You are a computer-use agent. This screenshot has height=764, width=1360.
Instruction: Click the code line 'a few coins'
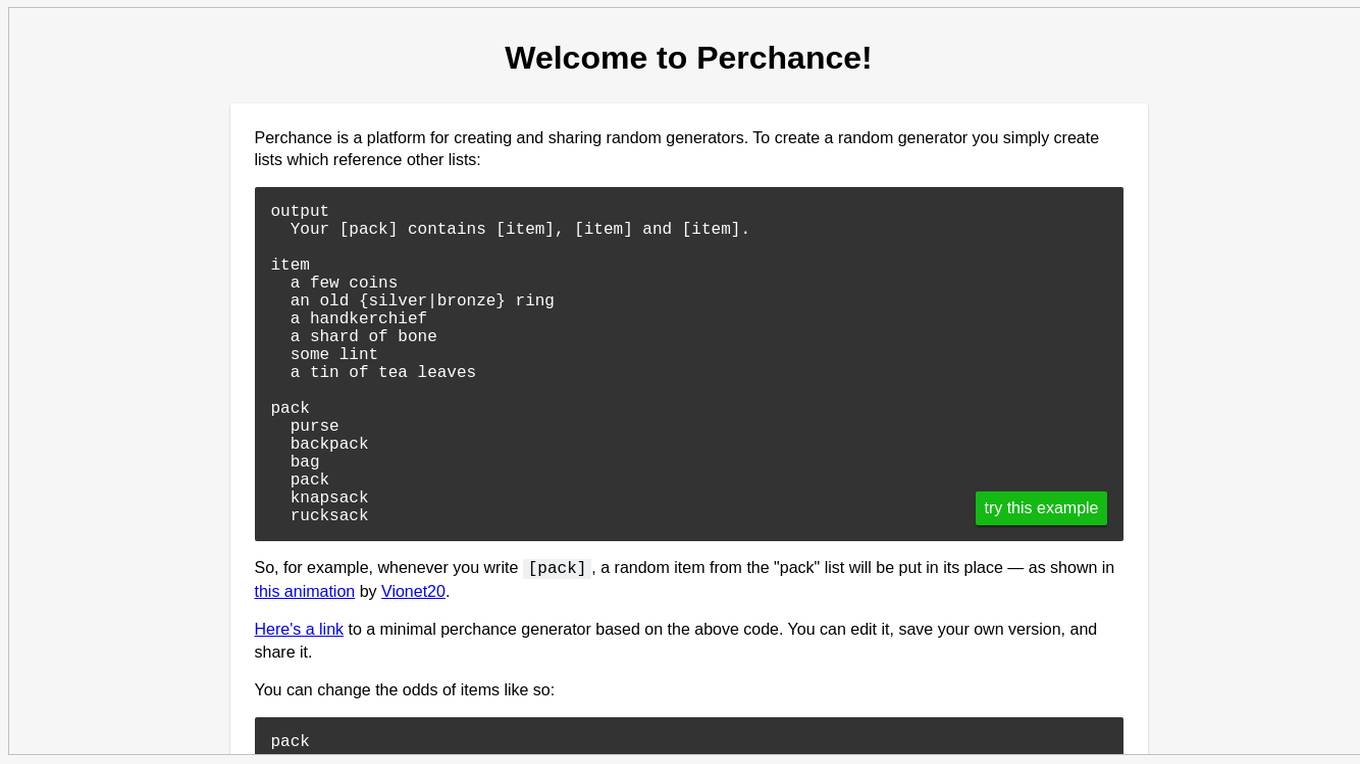click(344, 283)
